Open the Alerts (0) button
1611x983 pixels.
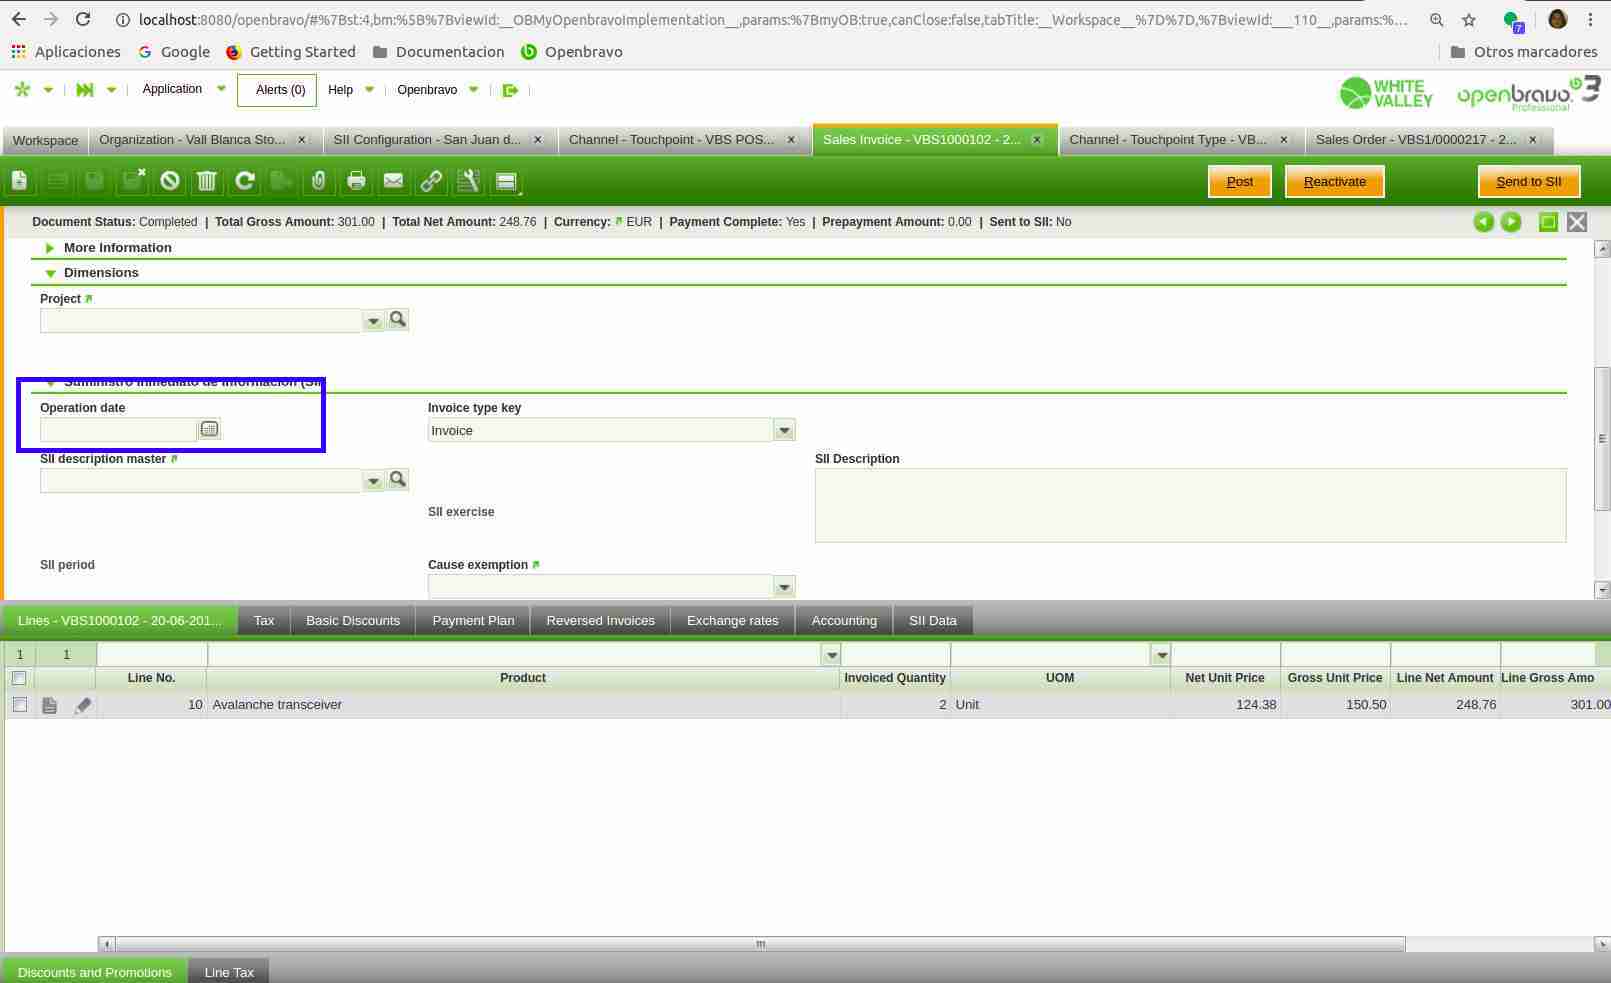coord(277,90)
